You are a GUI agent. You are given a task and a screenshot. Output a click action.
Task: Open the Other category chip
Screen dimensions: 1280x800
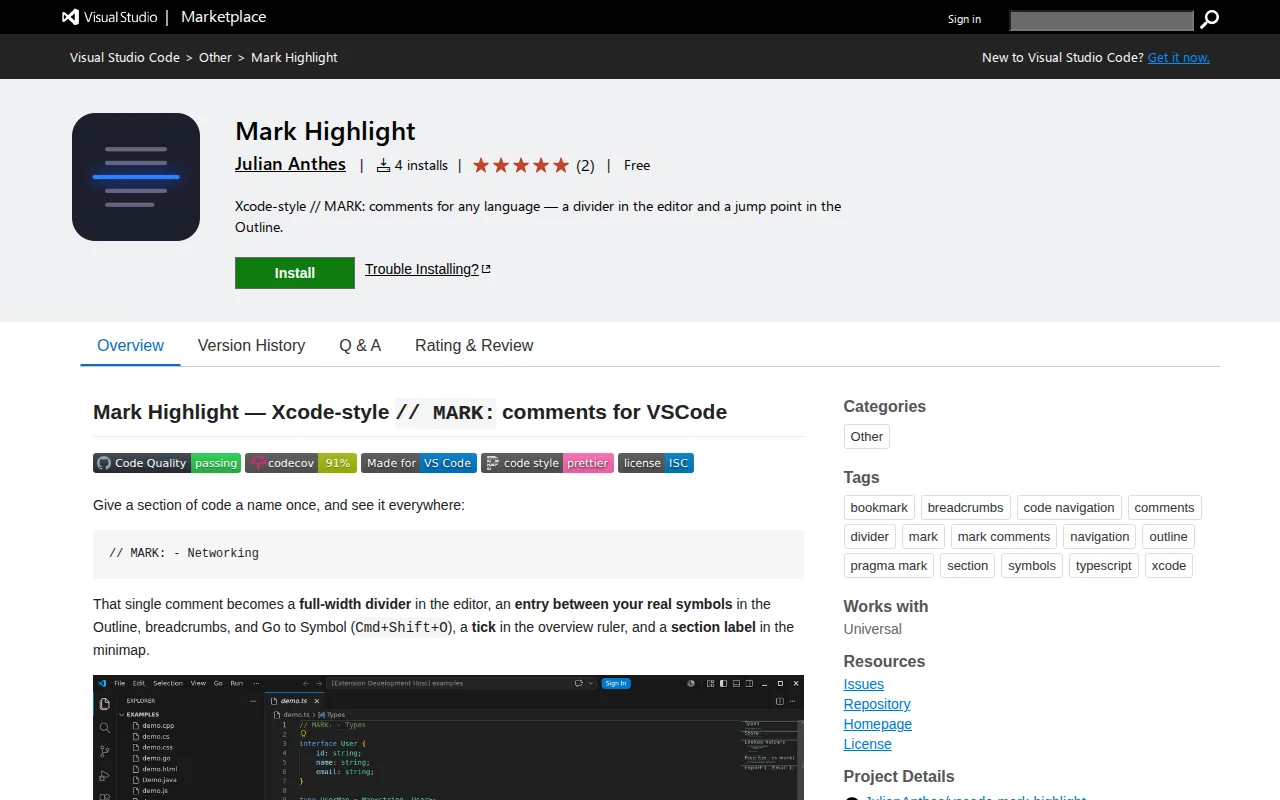pyautogui.click(x=867, y=436)
